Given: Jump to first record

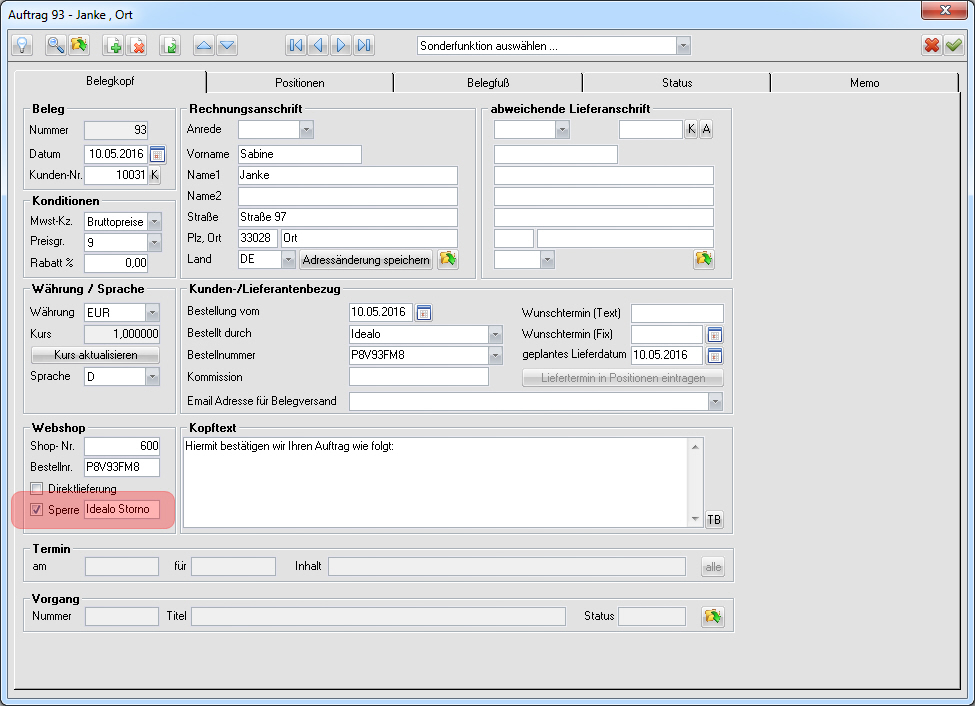Looking at the screenshot, I should click(x=296, y=45).
